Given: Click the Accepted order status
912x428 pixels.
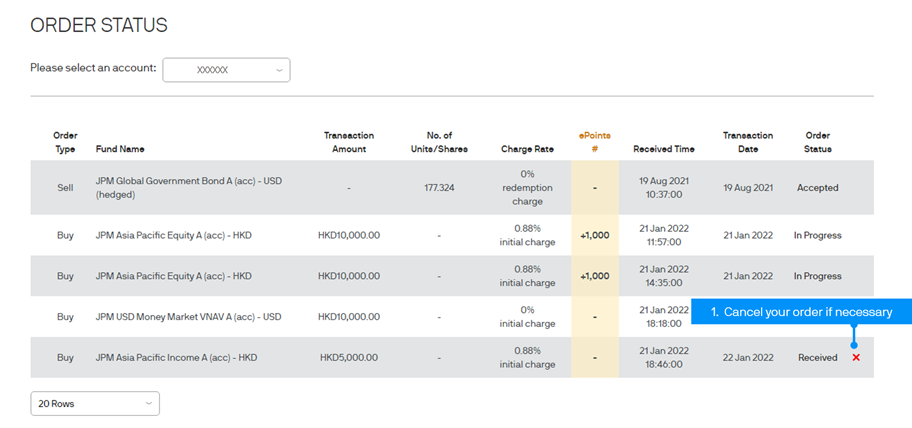Looking at the screenshot, I should [818, 188].
